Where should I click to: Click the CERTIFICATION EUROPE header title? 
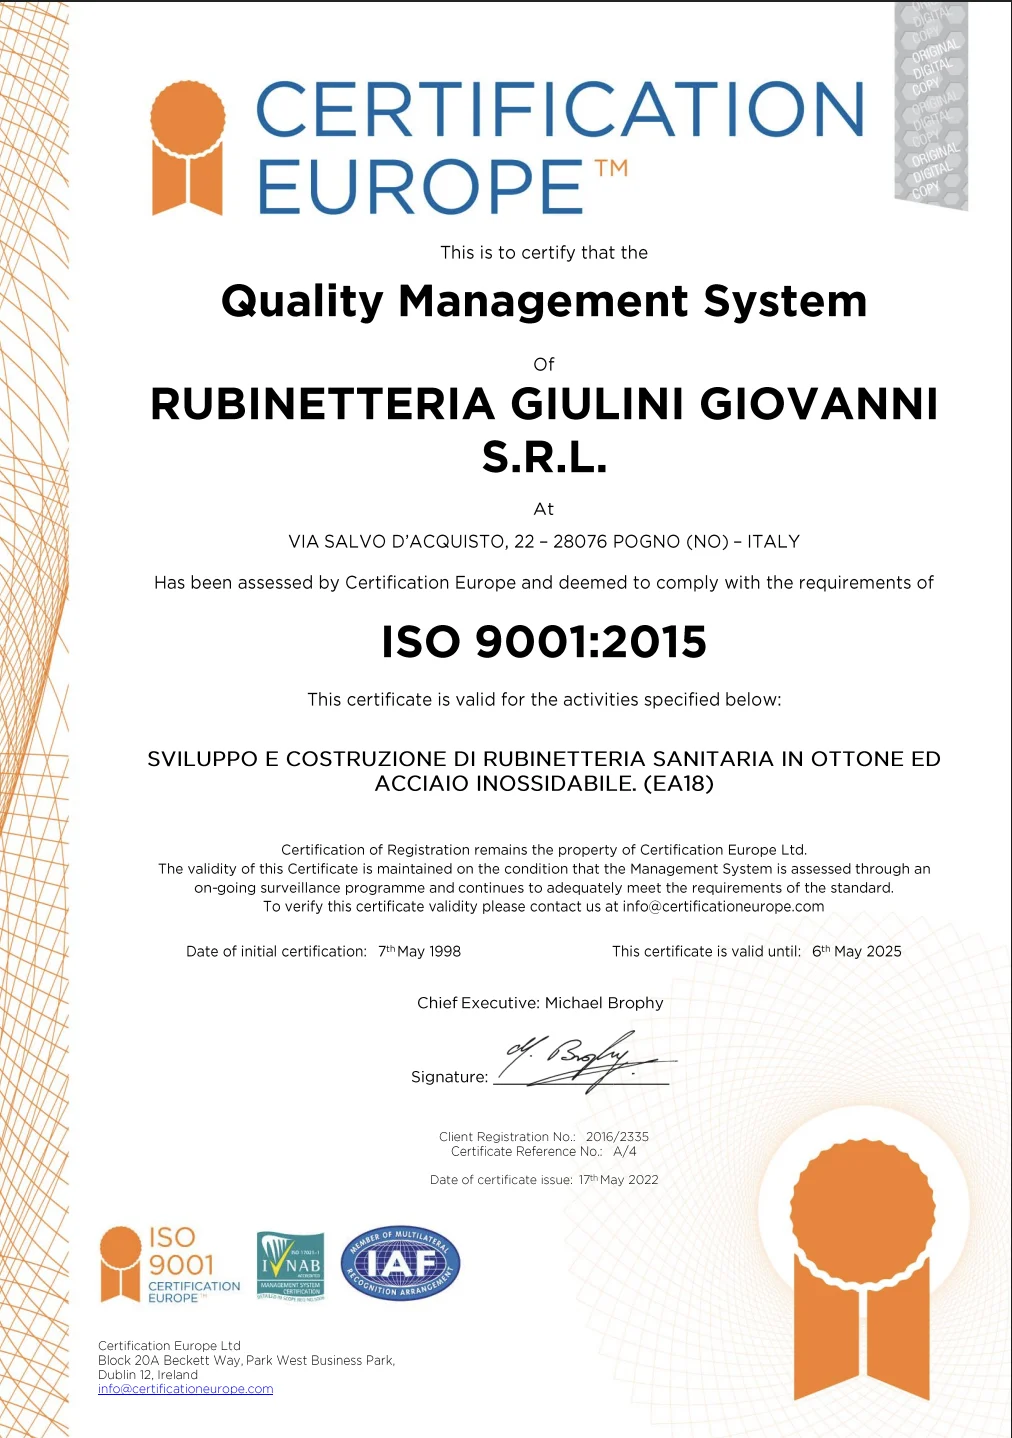(560, 148)
